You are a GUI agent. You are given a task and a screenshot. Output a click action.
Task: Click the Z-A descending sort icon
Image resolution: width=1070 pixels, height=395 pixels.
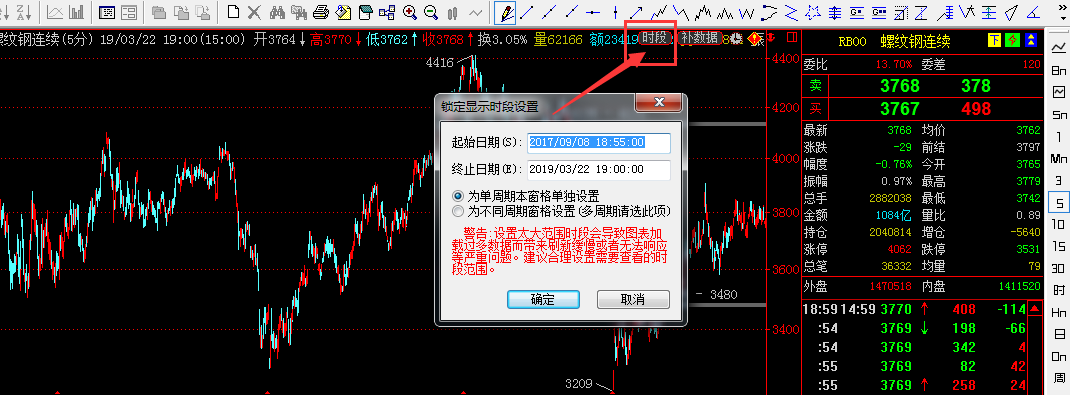pyautogui.click(x=25, y=12)
